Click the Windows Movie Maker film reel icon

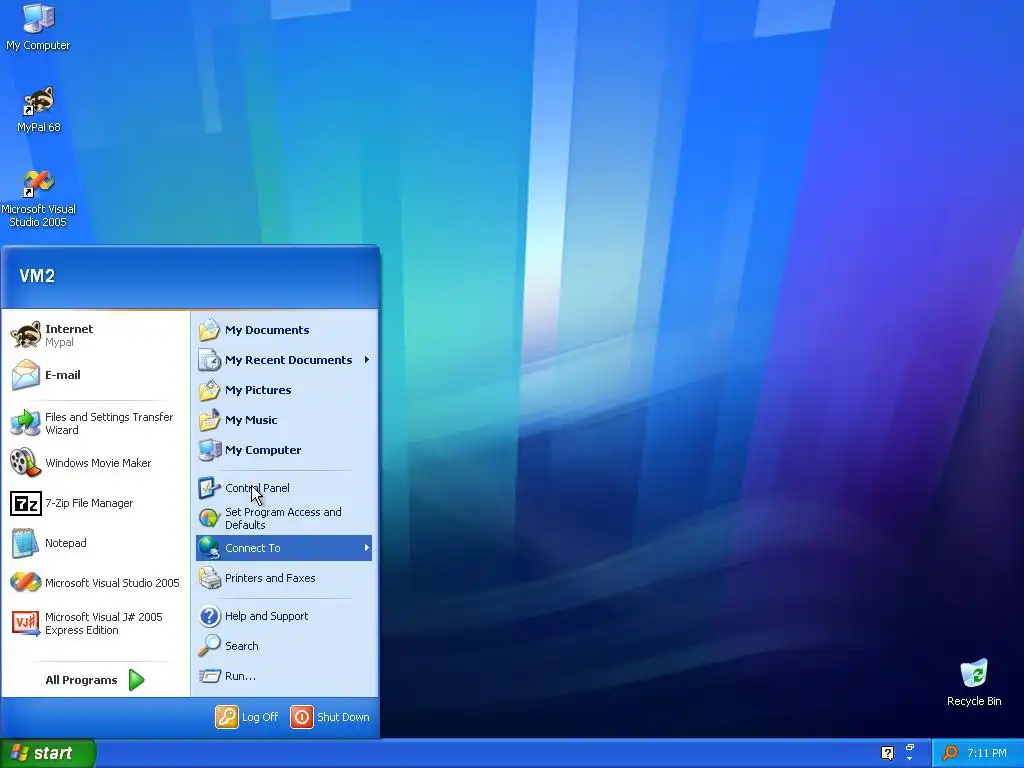click(25, 462)
